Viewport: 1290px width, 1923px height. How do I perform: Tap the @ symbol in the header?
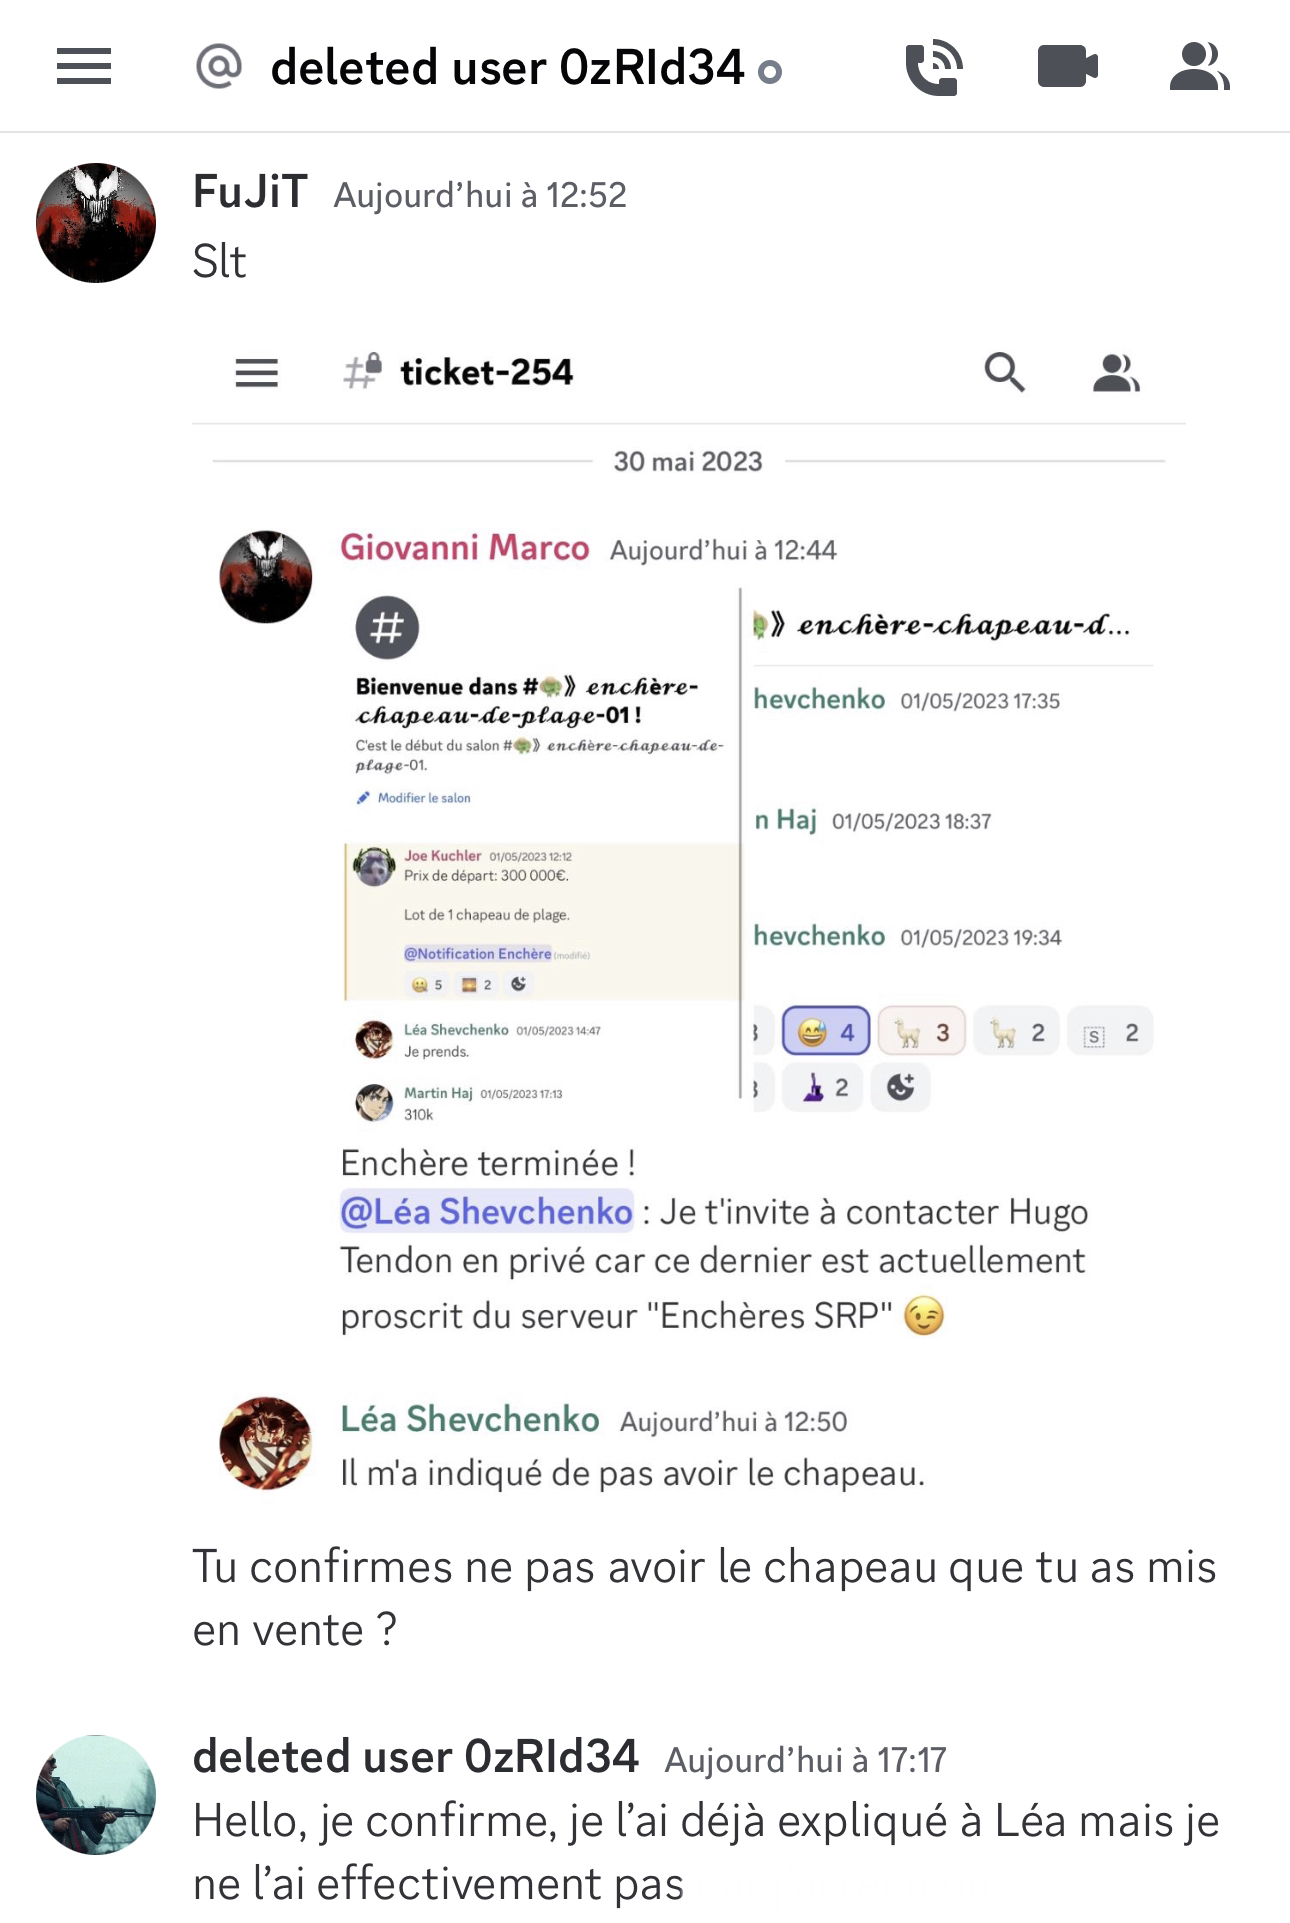click(x=219, y=67)
